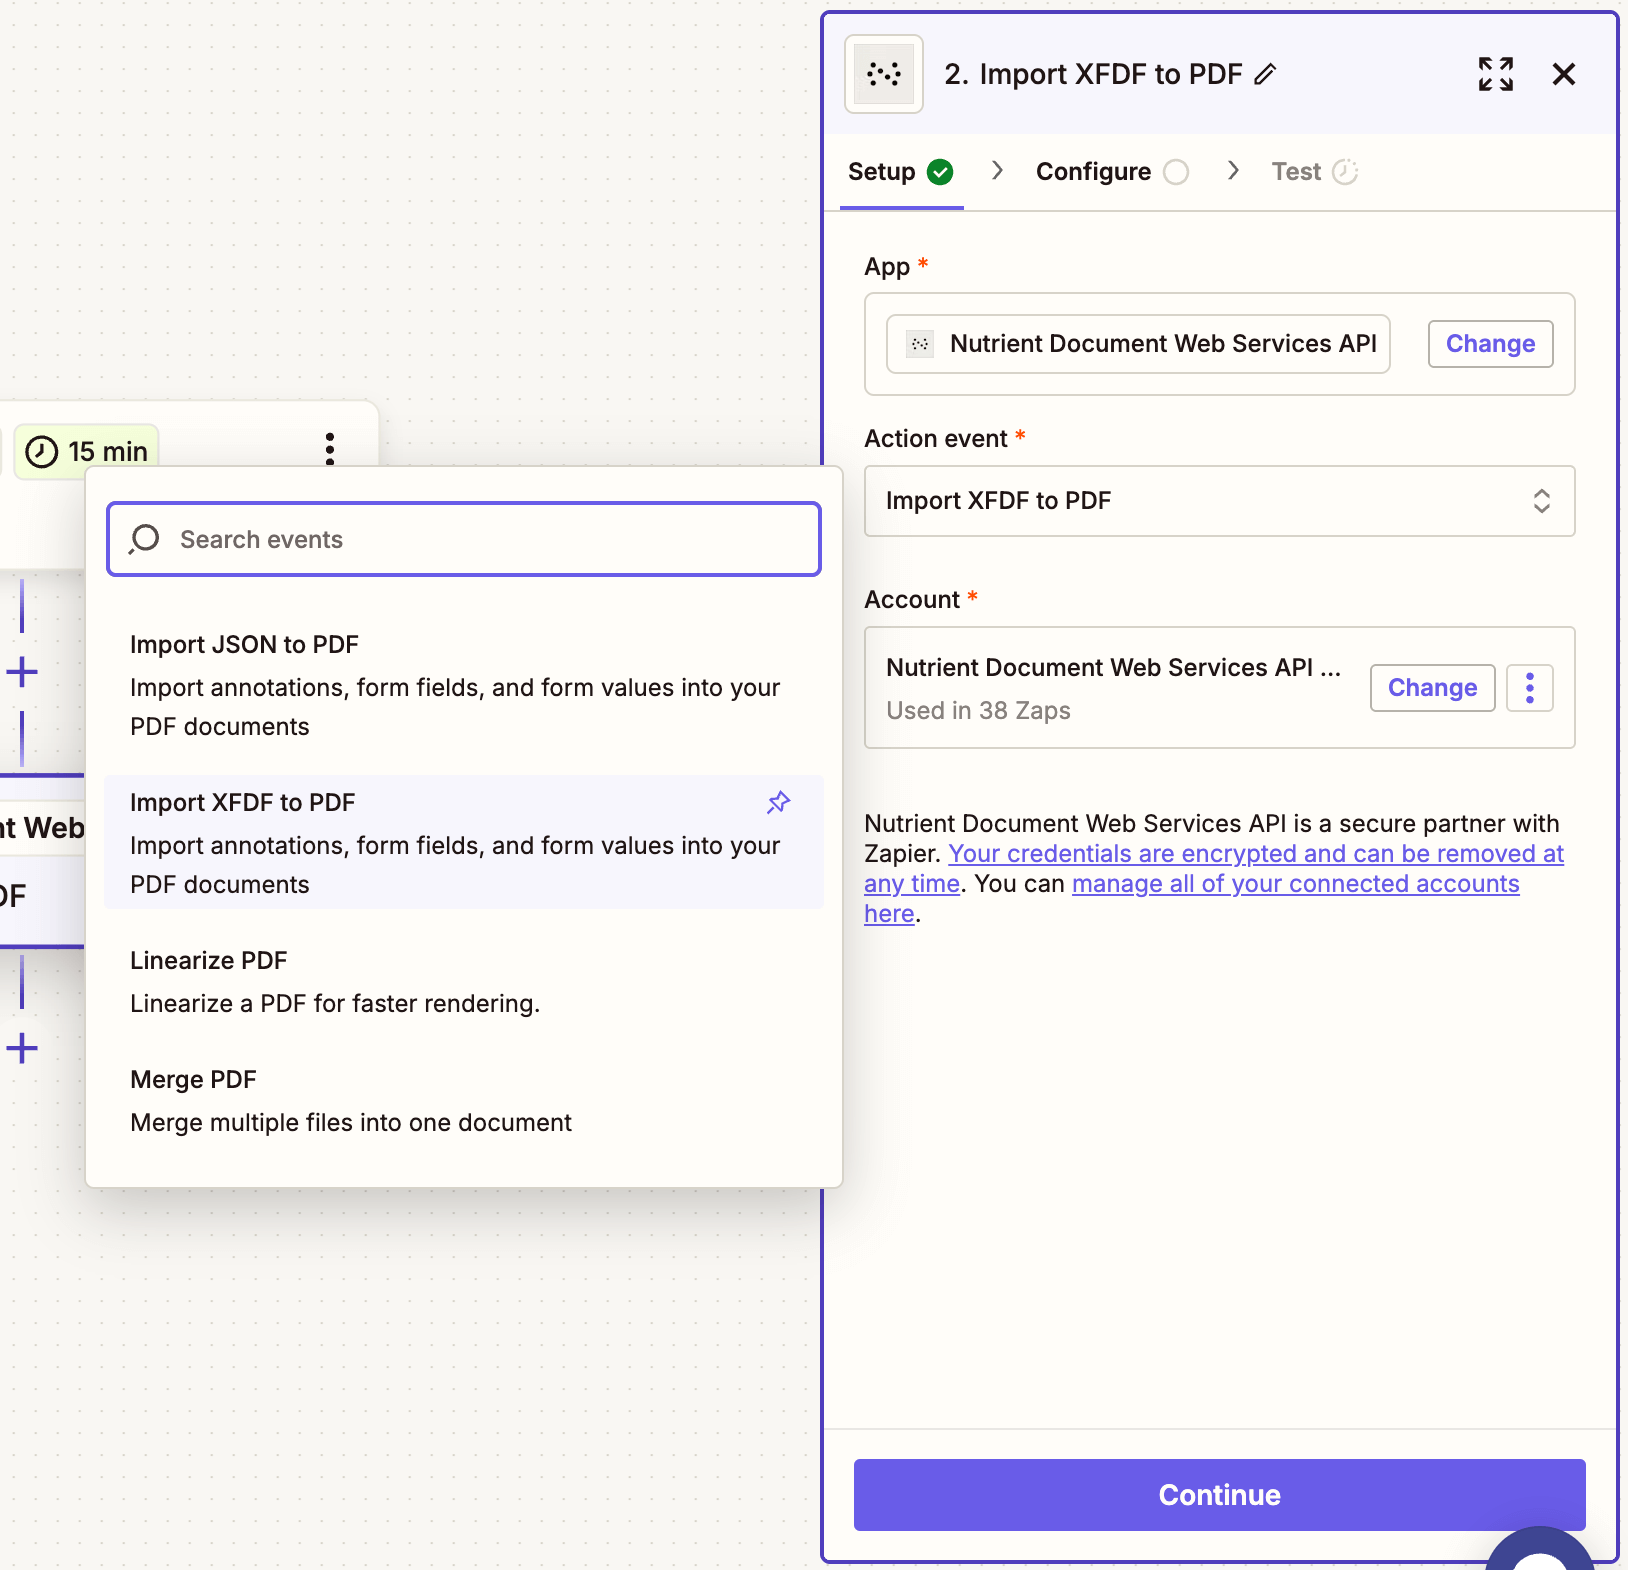Open the manage all connected accounts link
This screenshot has height=1570, width=1628.
[1294, 883]
